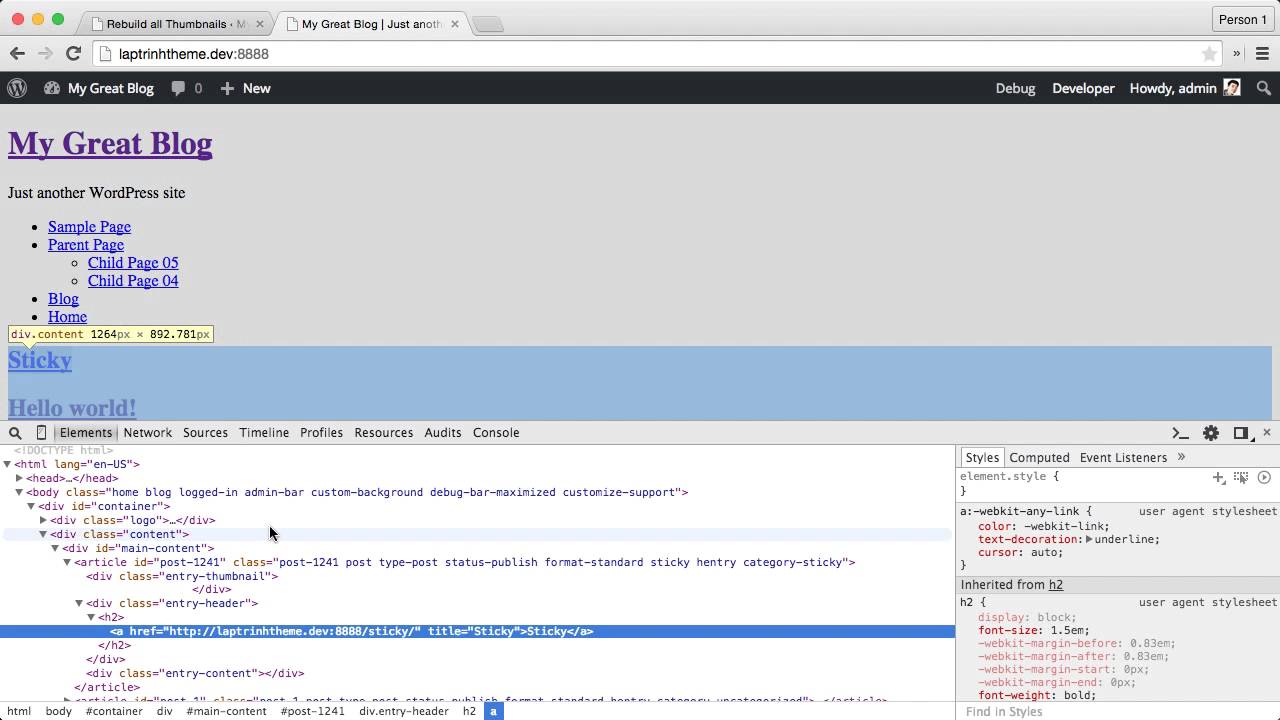Open the Console panel tab
Screen dimensions: 1280x720
(496, 433)
